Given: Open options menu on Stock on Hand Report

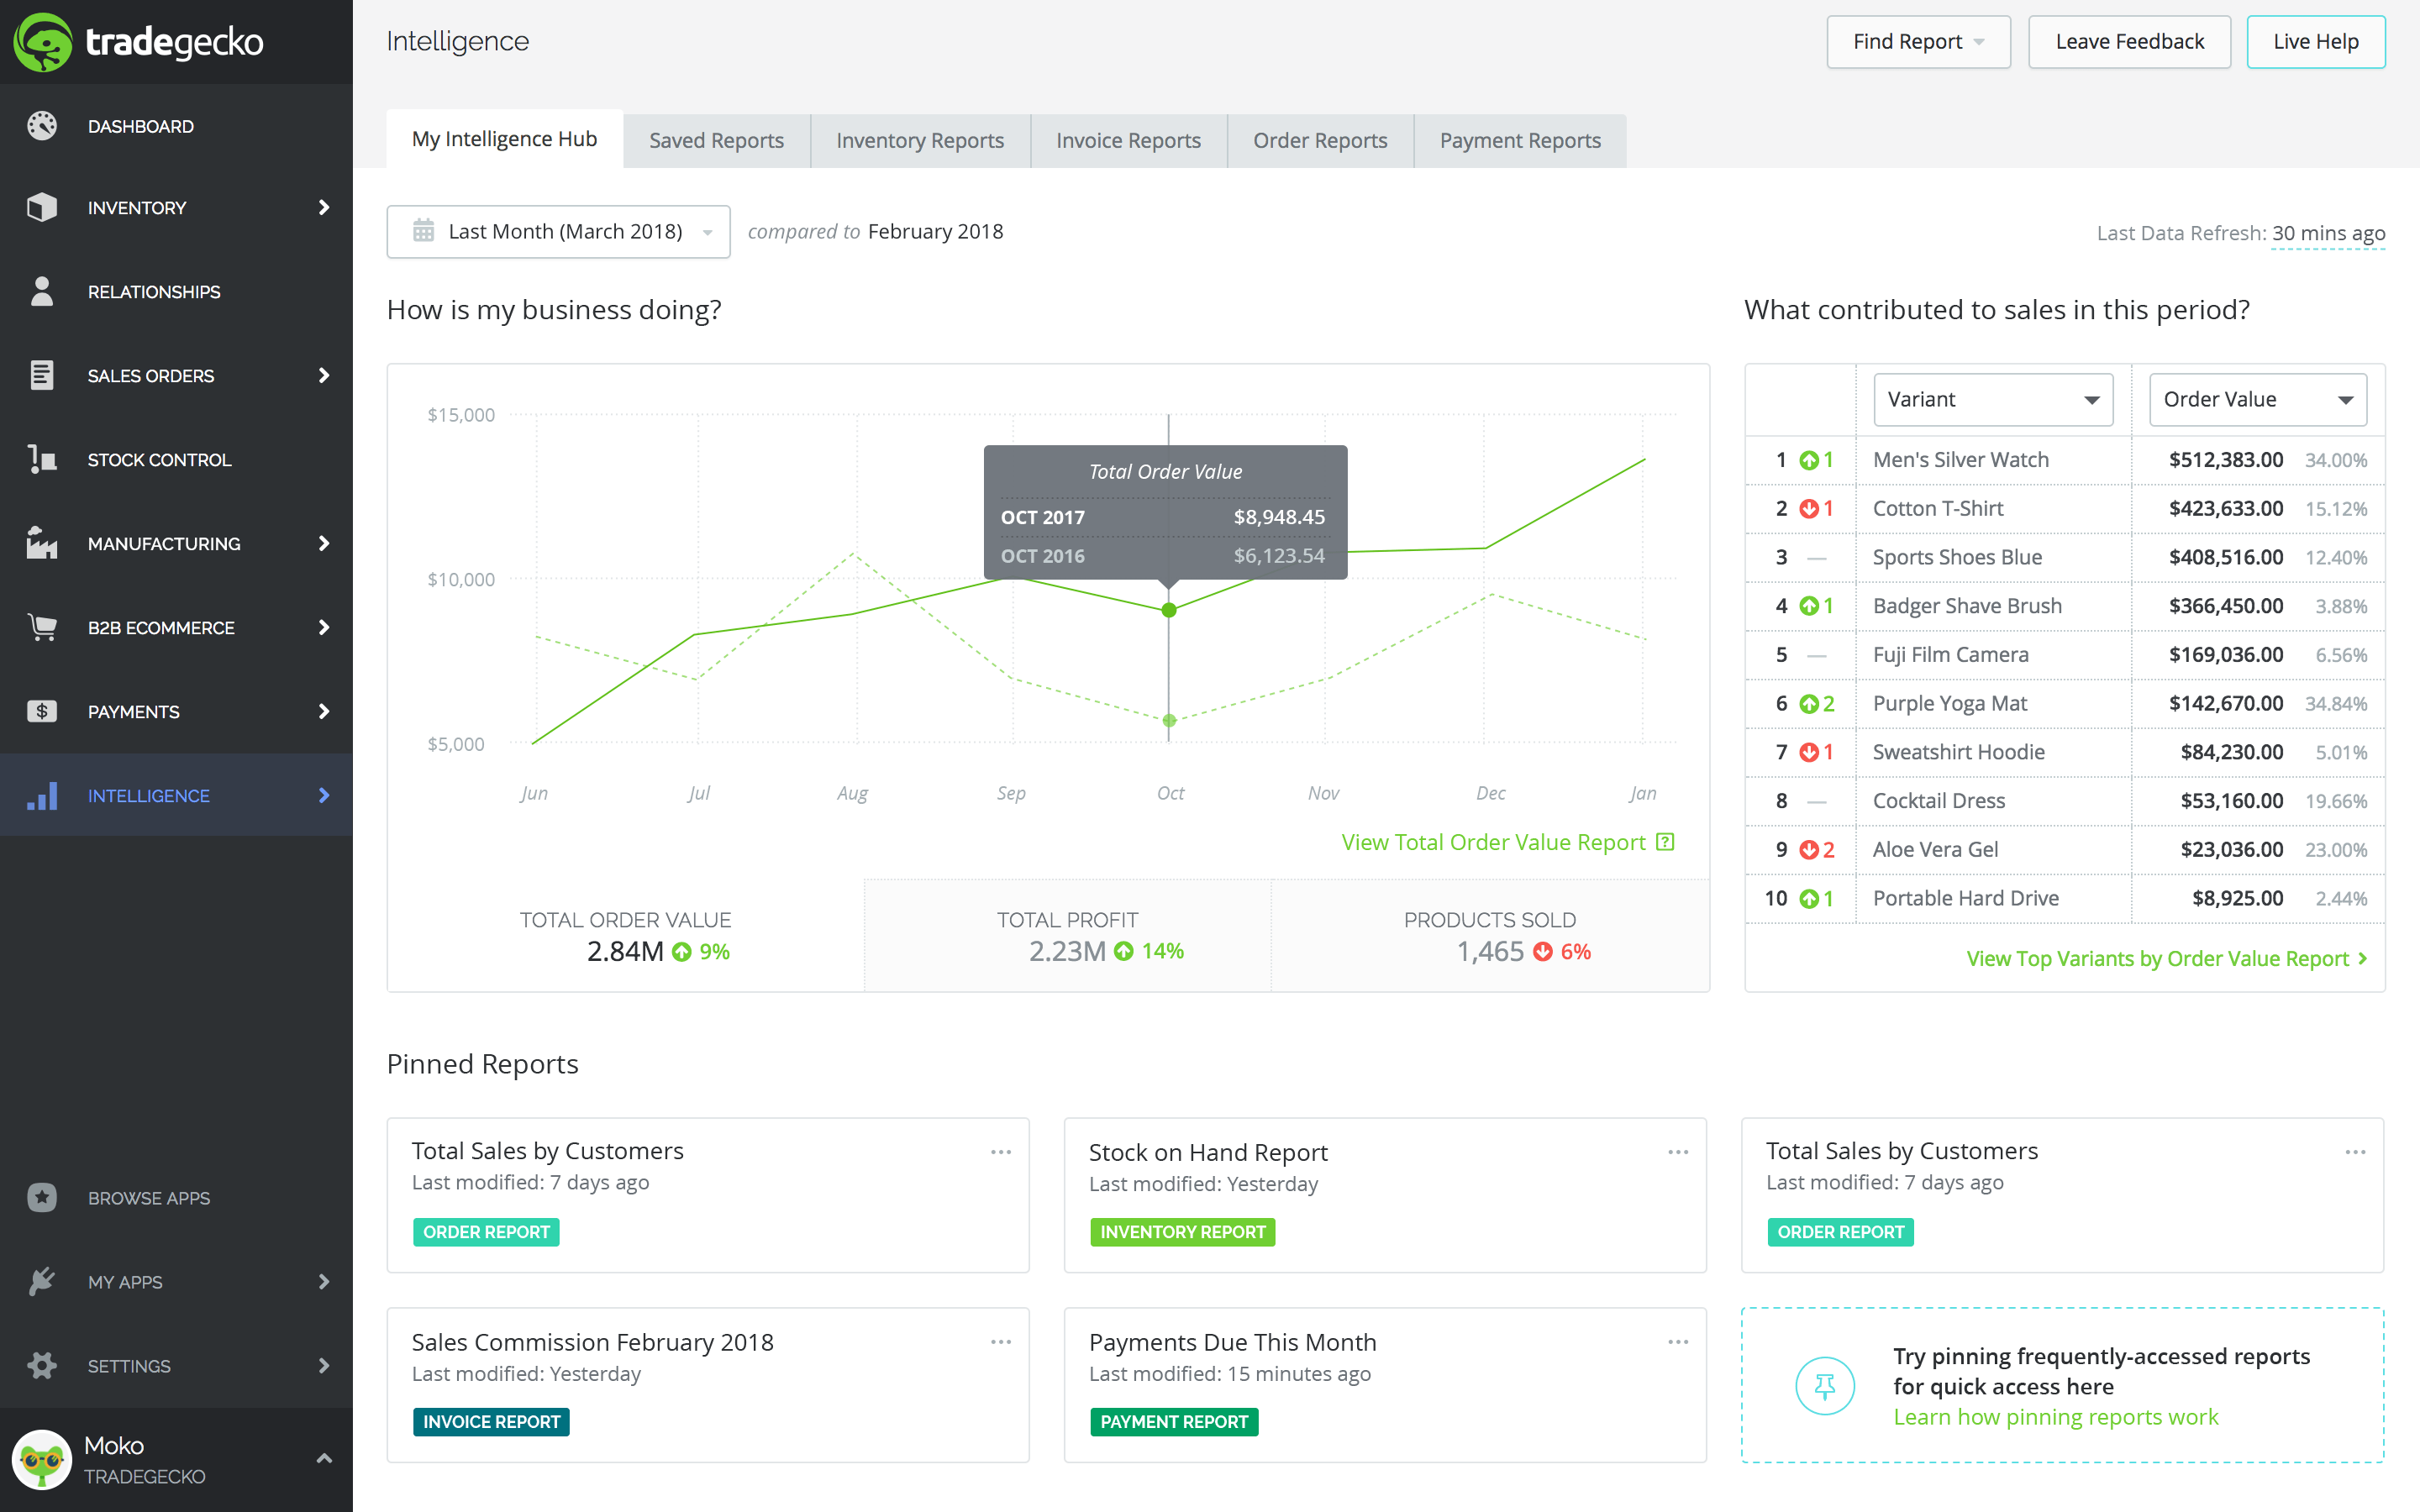Looking at the screenshot, I should click(1677, 1151).
